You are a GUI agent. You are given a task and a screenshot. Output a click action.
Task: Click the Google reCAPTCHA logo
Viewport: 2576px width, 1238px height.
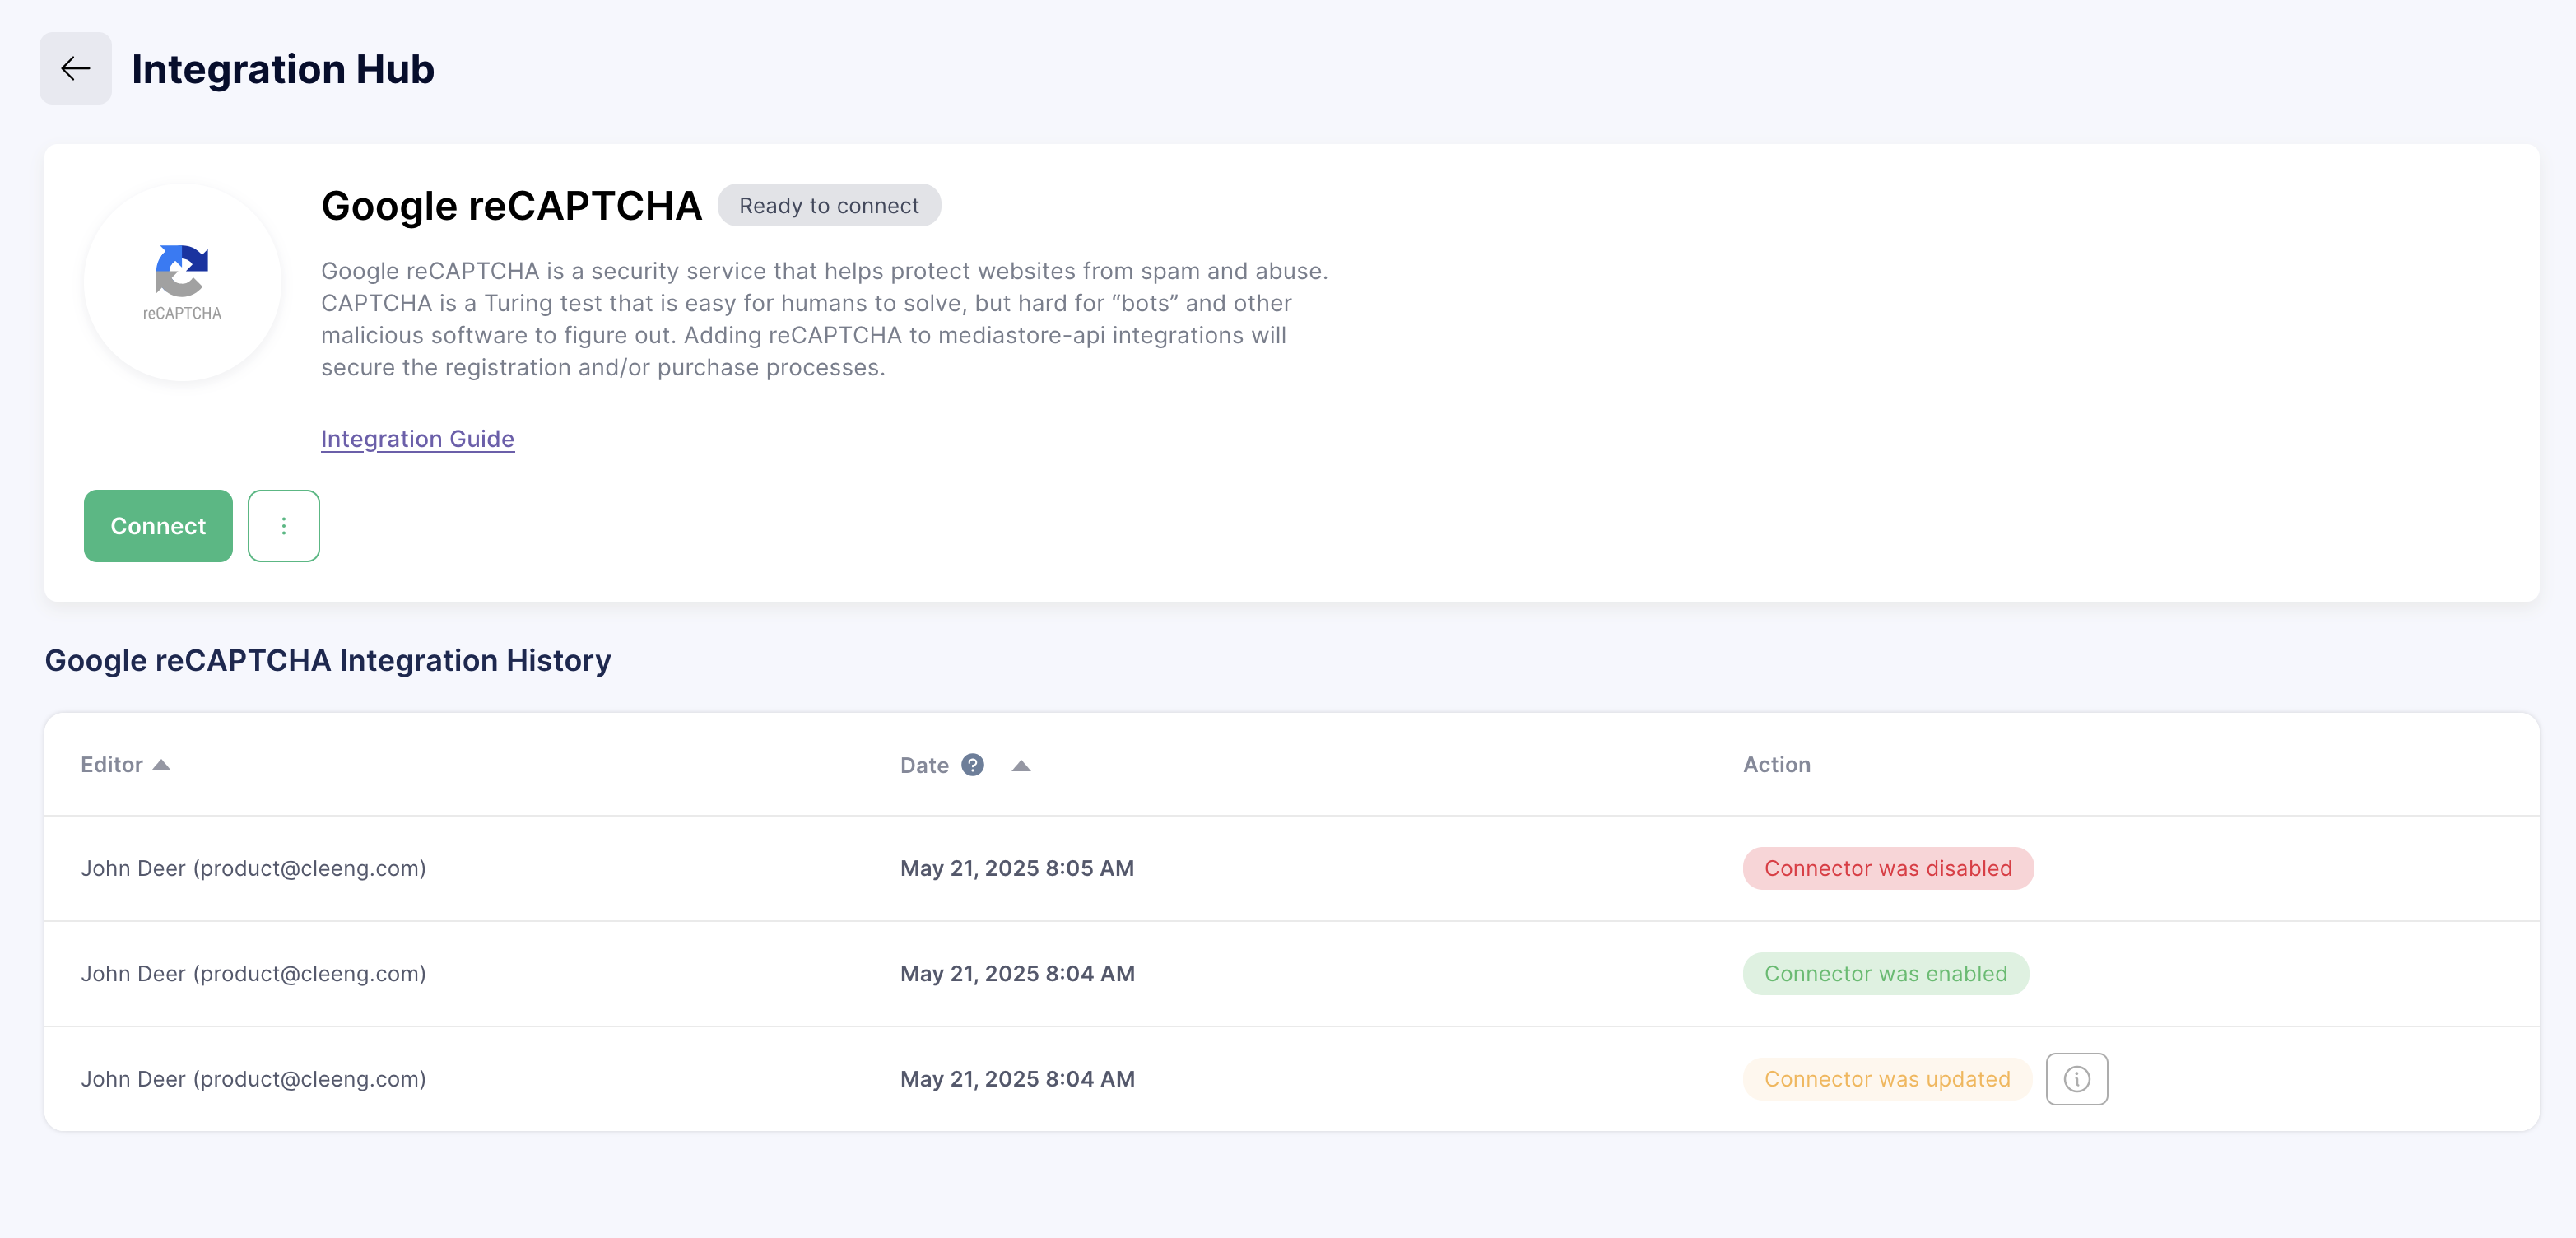tap(182, 282)
